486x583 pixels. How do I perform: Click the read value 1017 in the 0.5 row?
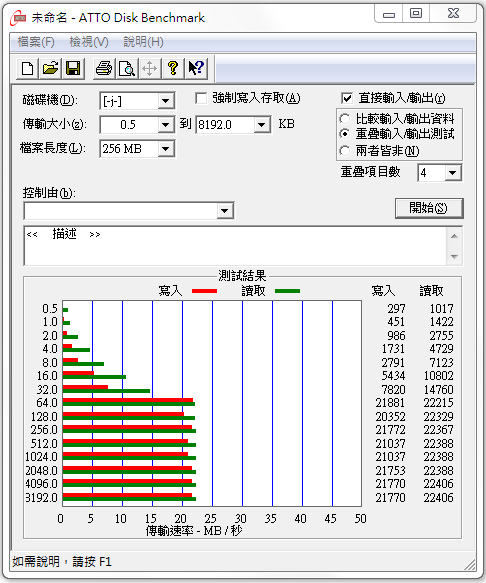tap(441, 309)
